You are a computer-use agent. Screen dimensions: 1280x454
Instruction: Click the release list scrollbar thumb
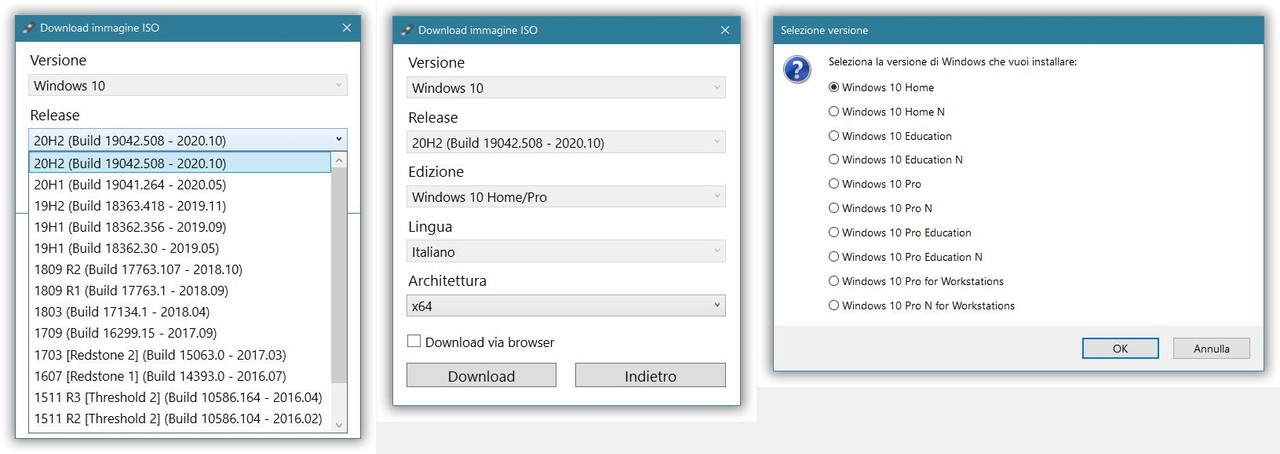coord(339,275)
